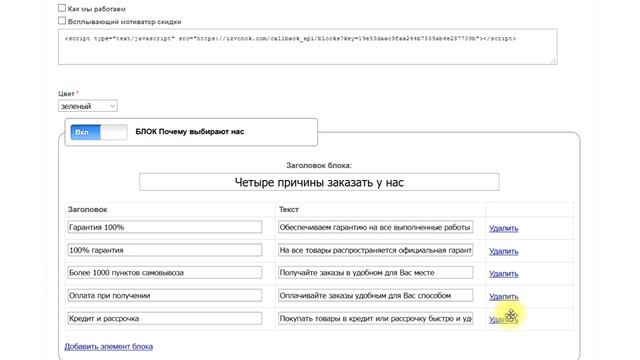Edit text 'Оплачивайте заказы удобным для Вас способом'

376,296
